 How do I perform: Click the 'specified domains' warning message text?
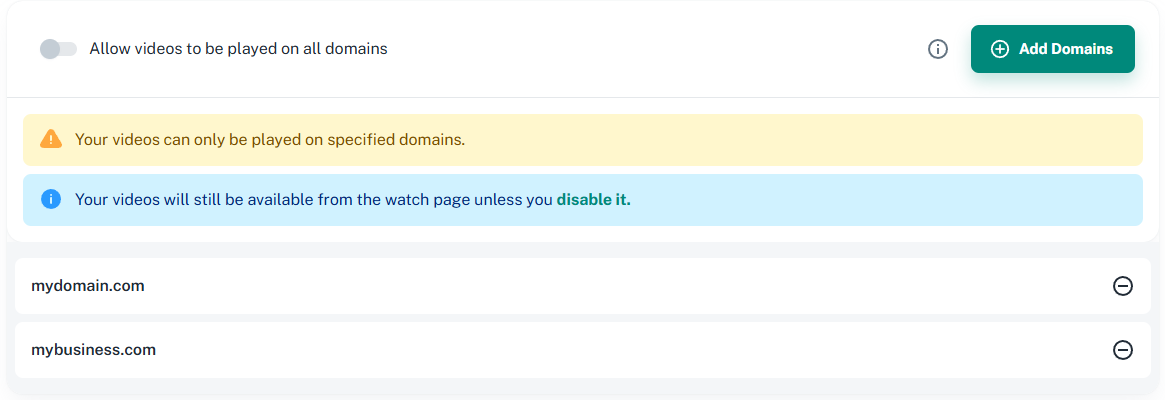270,139
